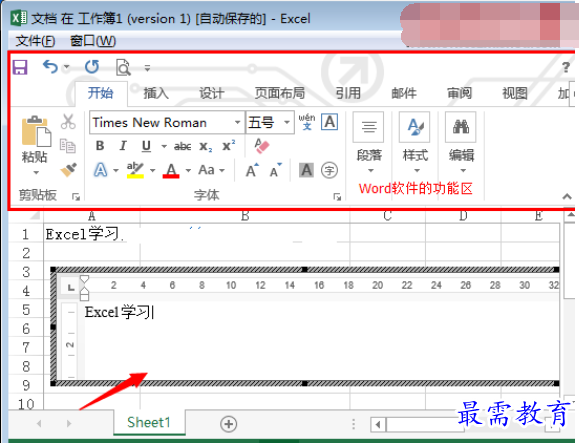Click the phonetic guide wén icon
The image size is (579, 445).
pos(307,122)
